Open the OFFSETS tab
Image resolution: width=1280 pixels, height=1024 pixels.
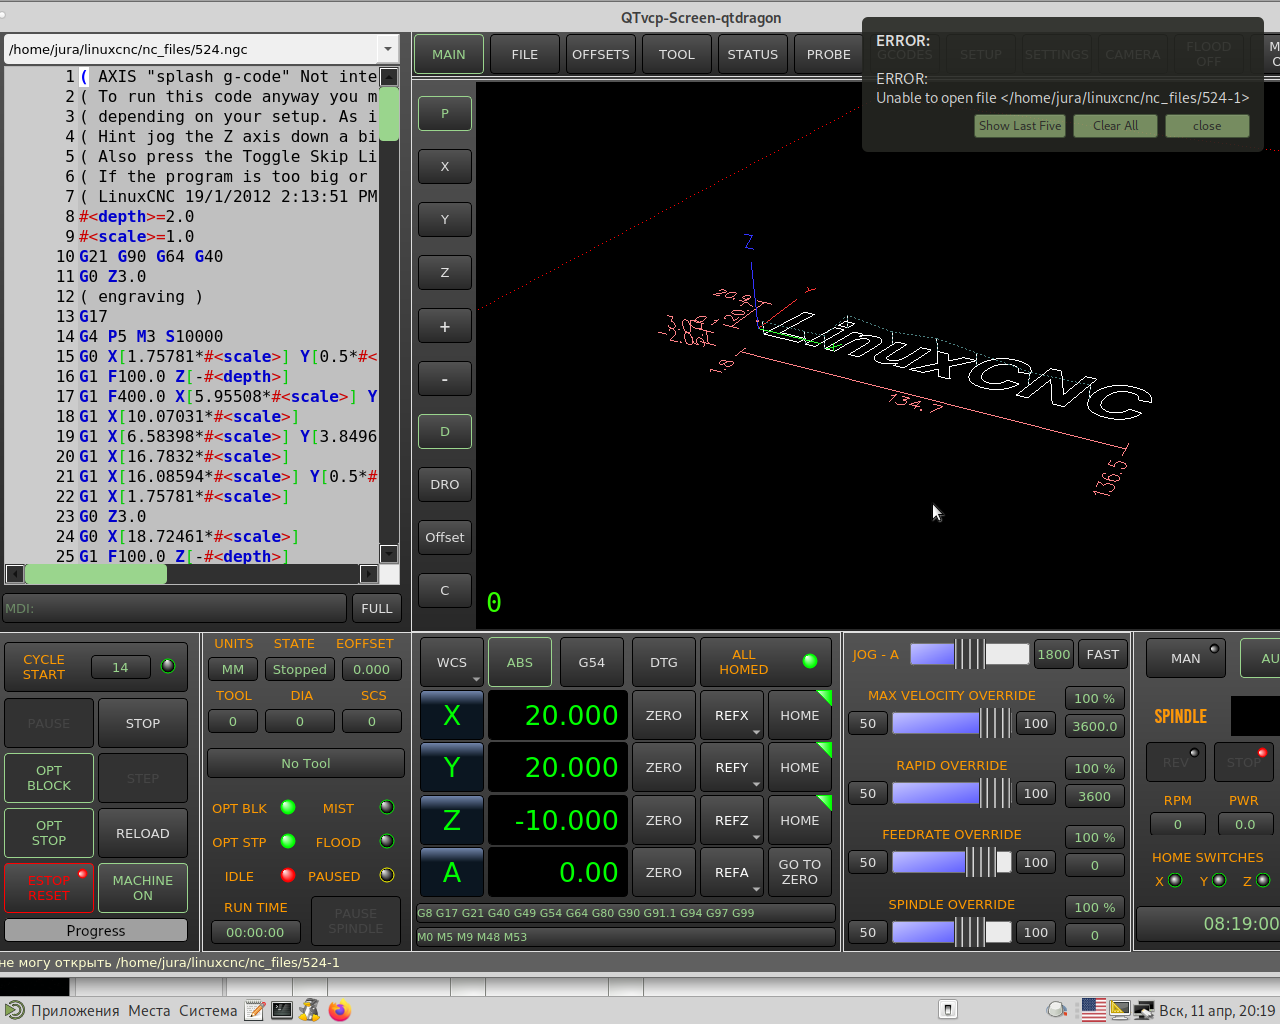point(601,55)
